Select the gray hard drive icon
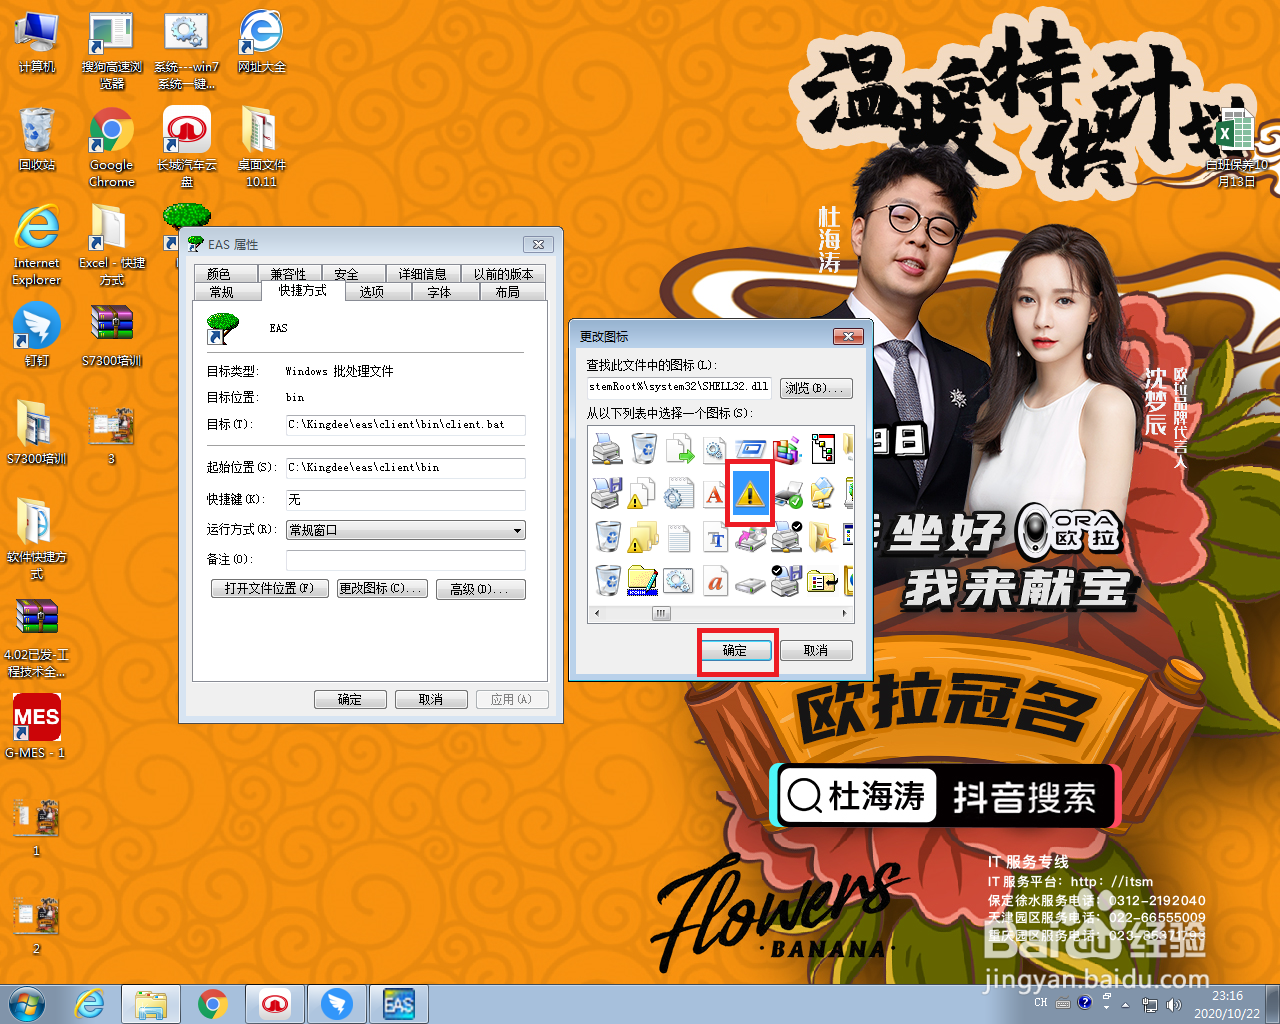 click(x=750, y=583)
